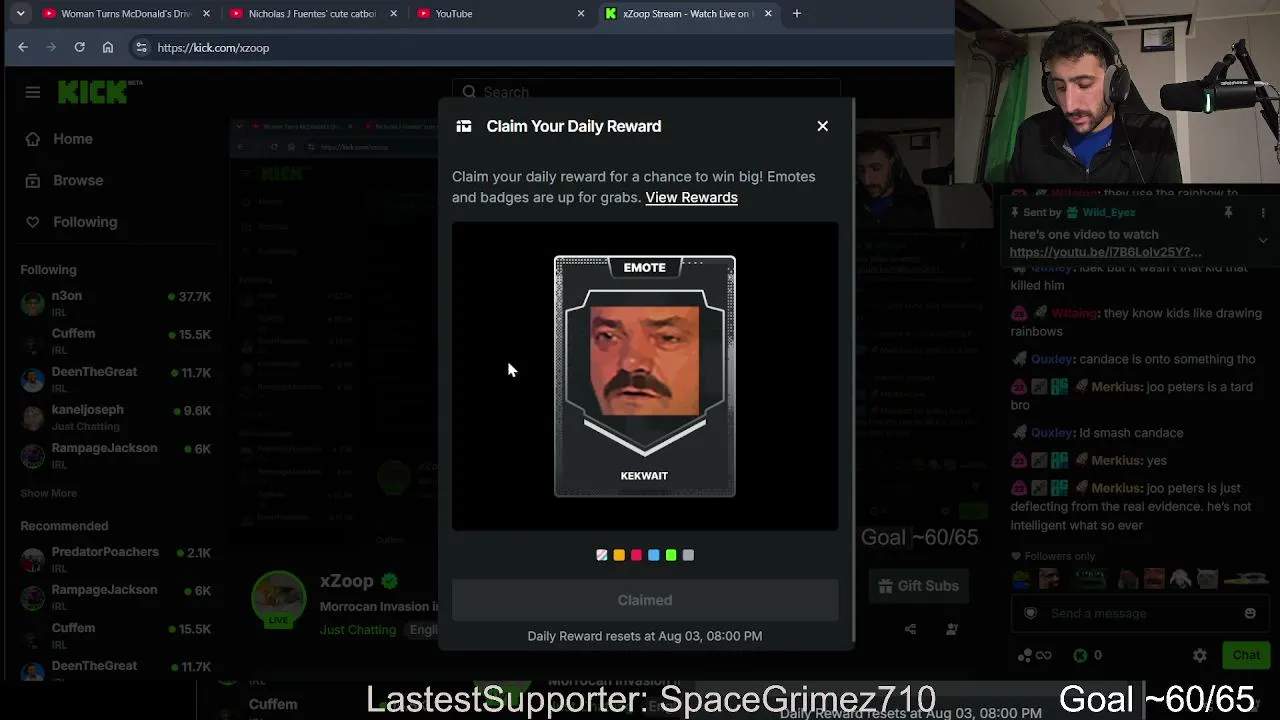Click the KEKWAIT emote reward card

click(645, 377)
